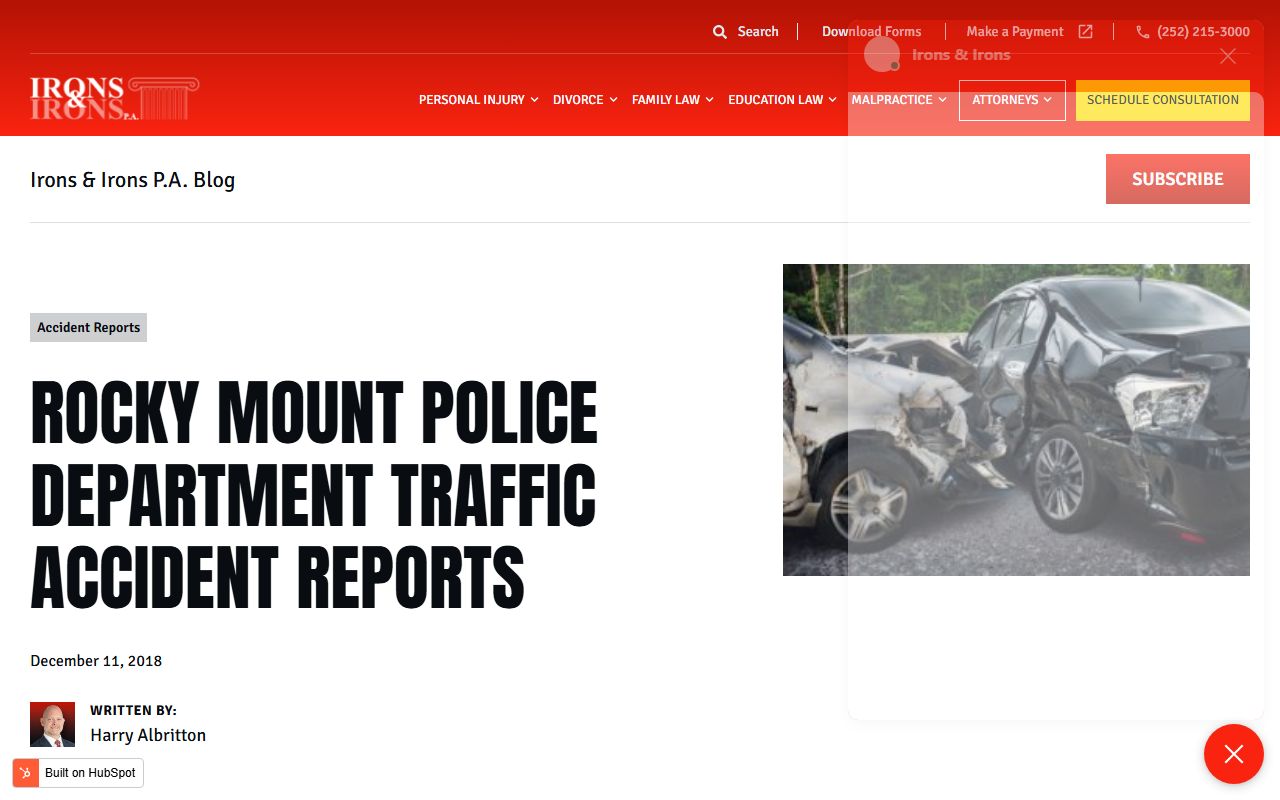Expand the Malpractice chevron

[x=942, y=100]
